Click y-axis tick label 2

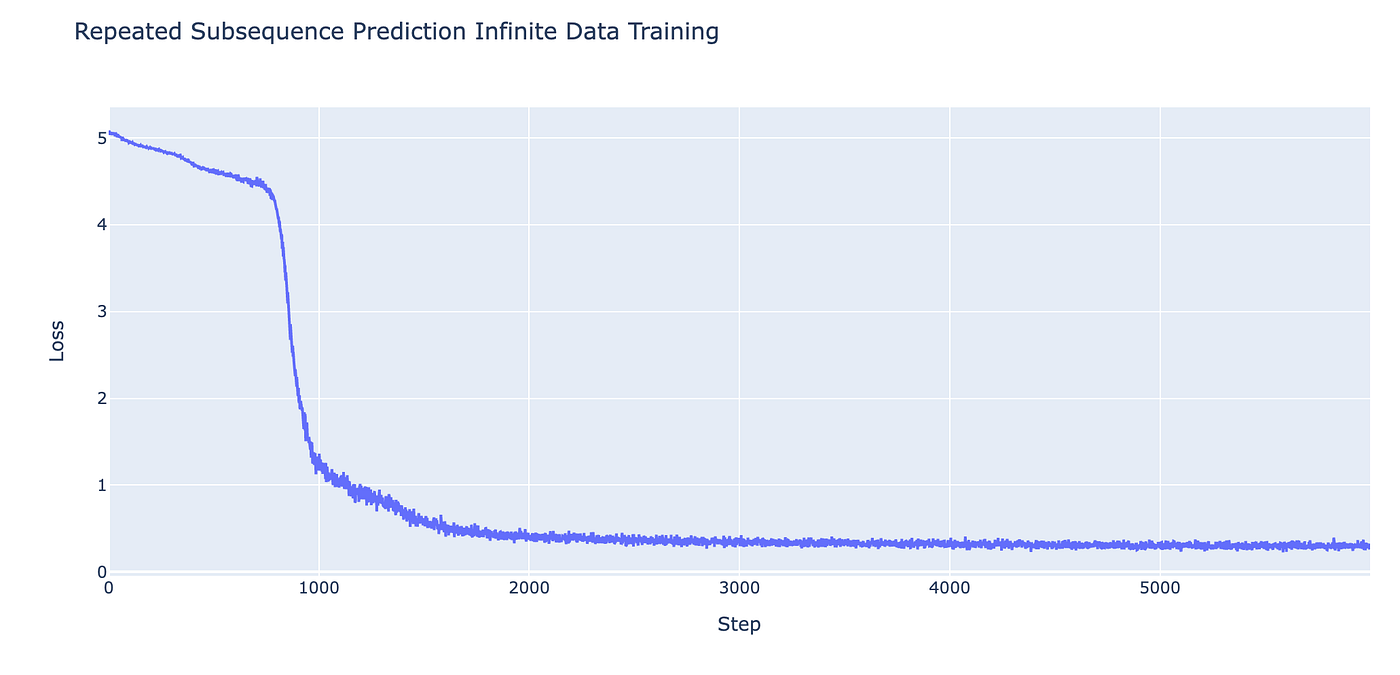[x=102, y=399]
